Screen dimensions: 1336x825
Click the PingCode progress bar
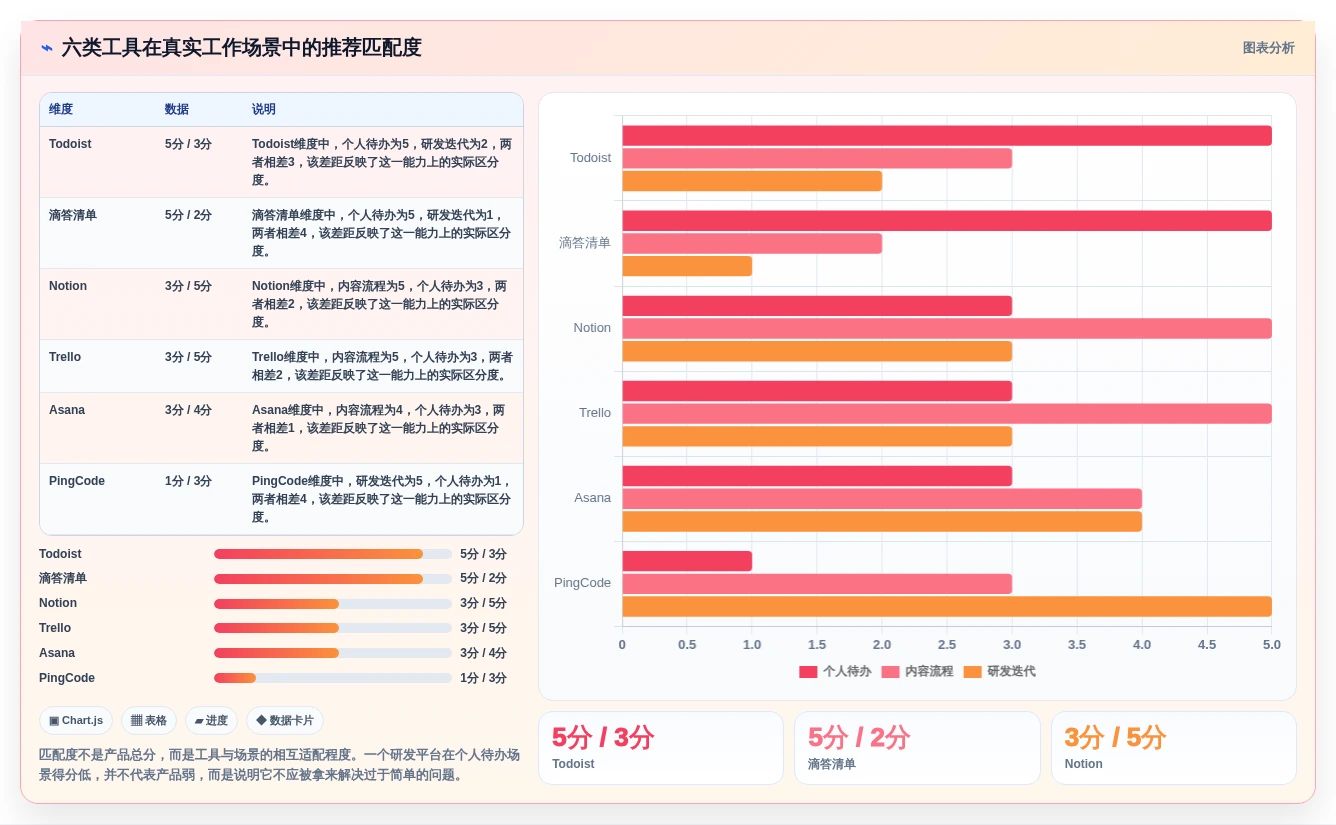[x=333, y=678]
